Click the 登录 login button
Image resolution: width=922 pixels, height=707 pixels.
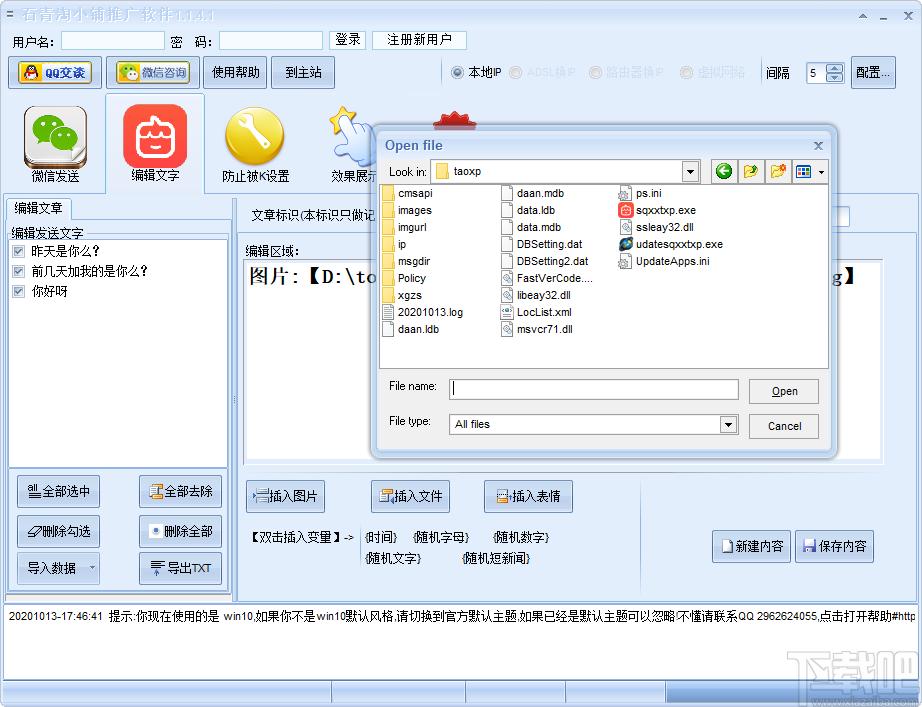[348, 40]
